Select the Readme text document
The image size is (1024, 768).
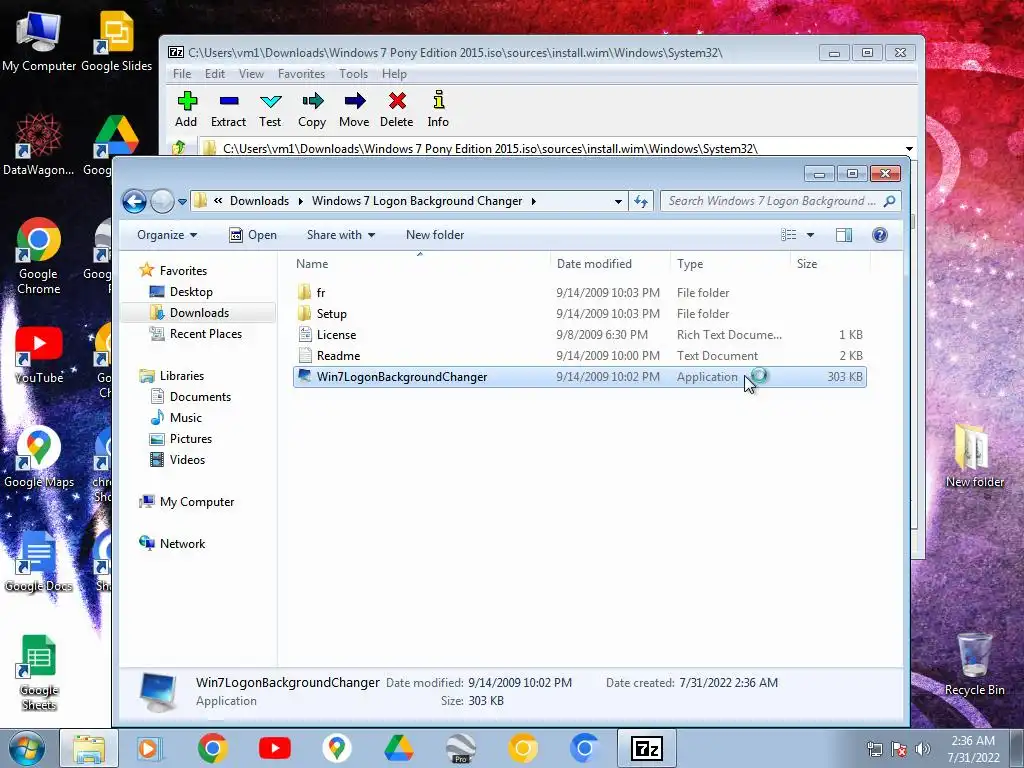coord(580,355)
